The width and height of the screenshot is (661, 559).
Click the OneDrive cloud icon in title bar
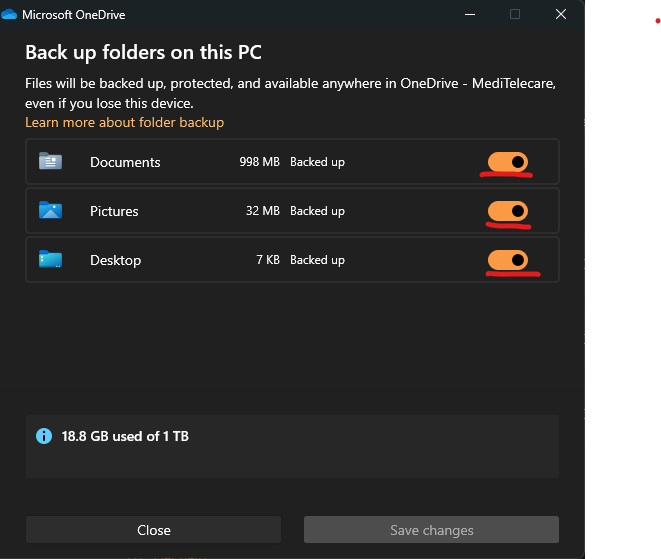pyautogui.click(x=10, y=15)
